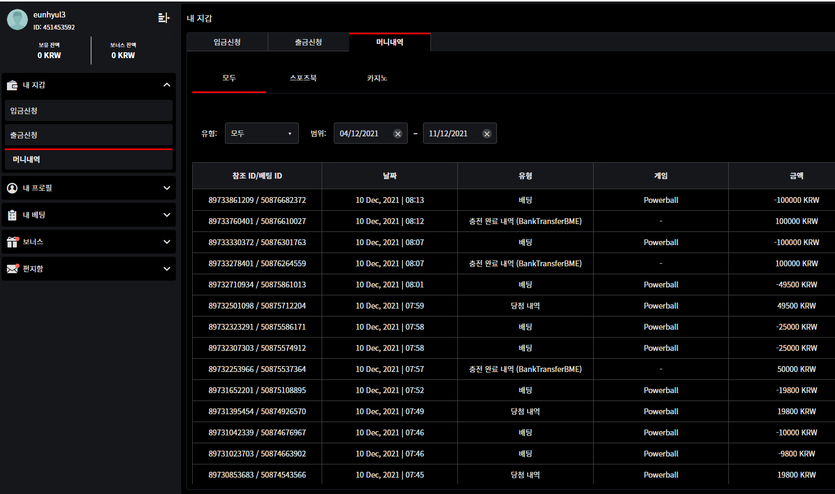835x494 pixels.
Task: Click the date 10 Dec, 2021 | 08:13
Action: pyautogui.click(x=390, y=200)
